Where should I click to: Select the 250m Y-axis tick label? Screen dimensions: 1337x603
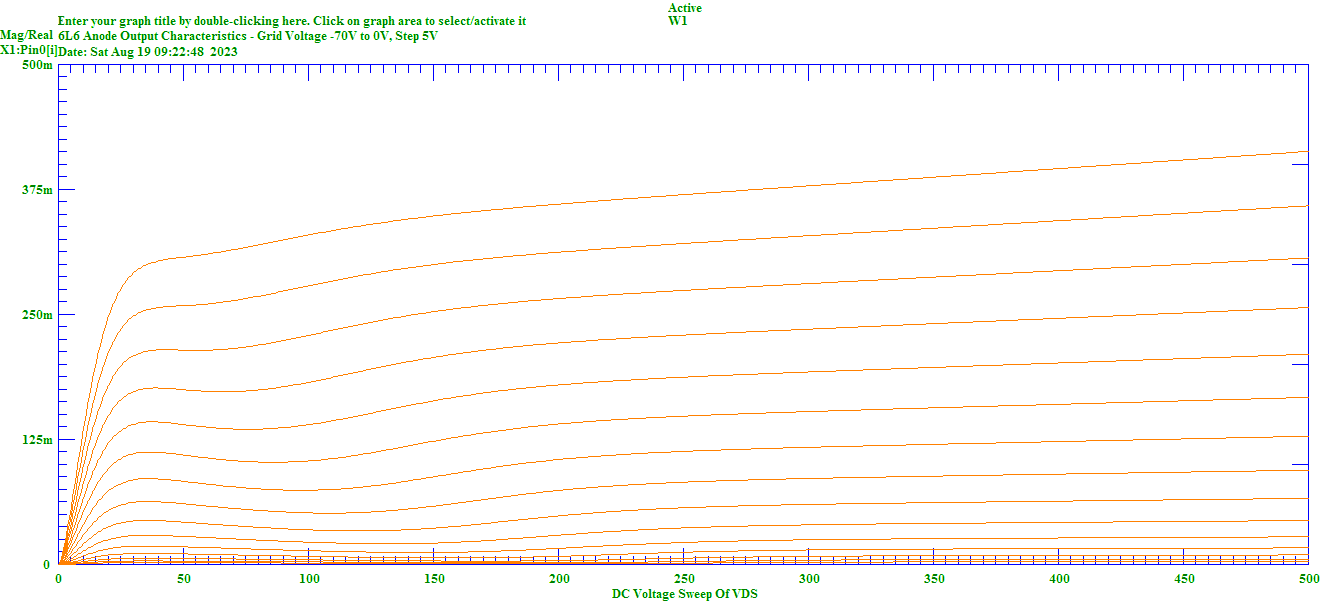[x=37, y=315]
